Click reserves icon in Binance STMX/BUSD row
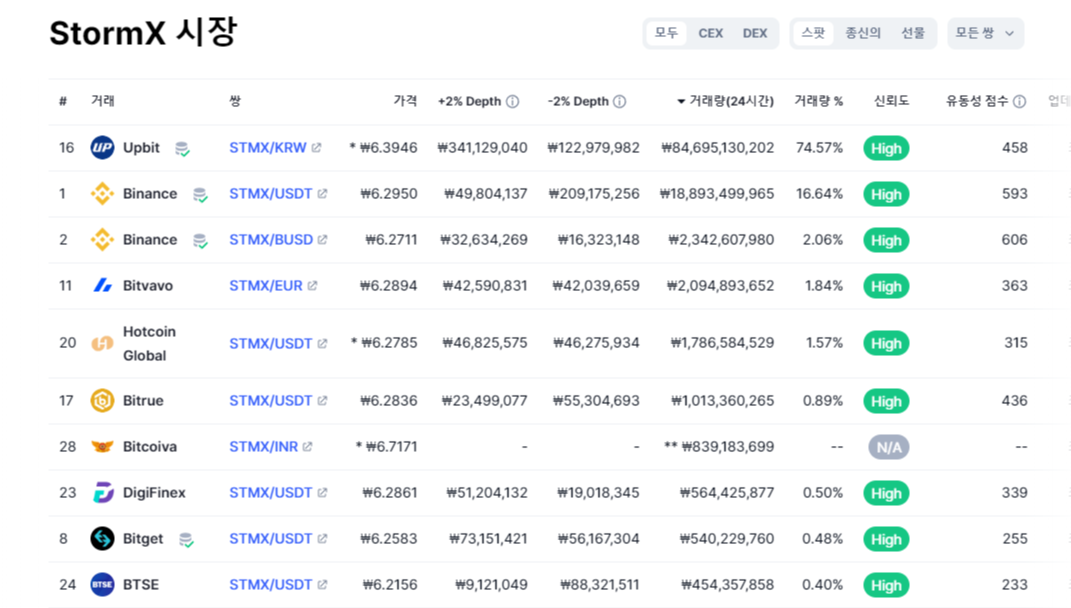1071x608 pixels. point(200,241)
